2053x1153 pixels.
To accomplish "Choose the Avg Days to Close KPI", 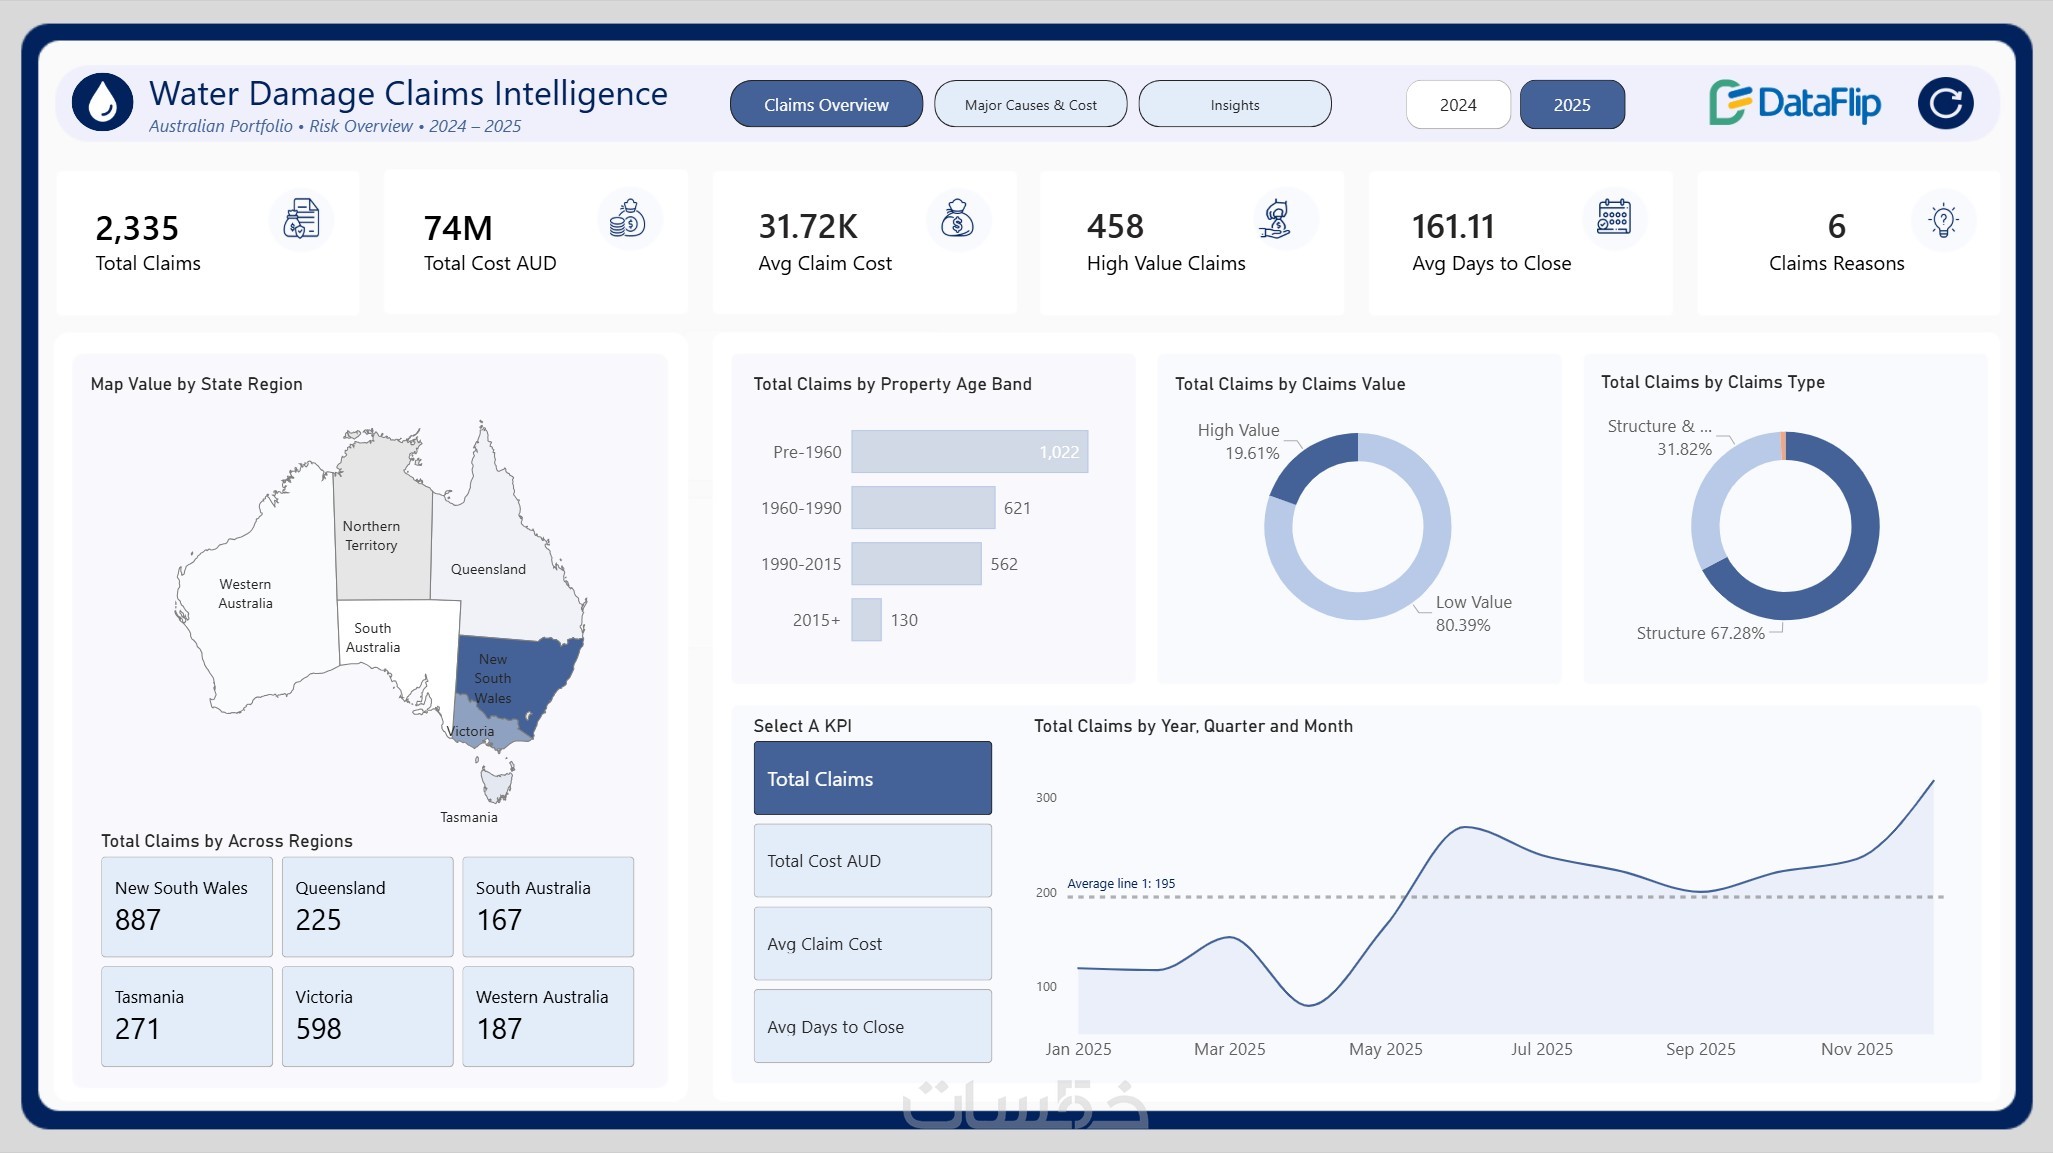I will click(x=872, y=1027).
